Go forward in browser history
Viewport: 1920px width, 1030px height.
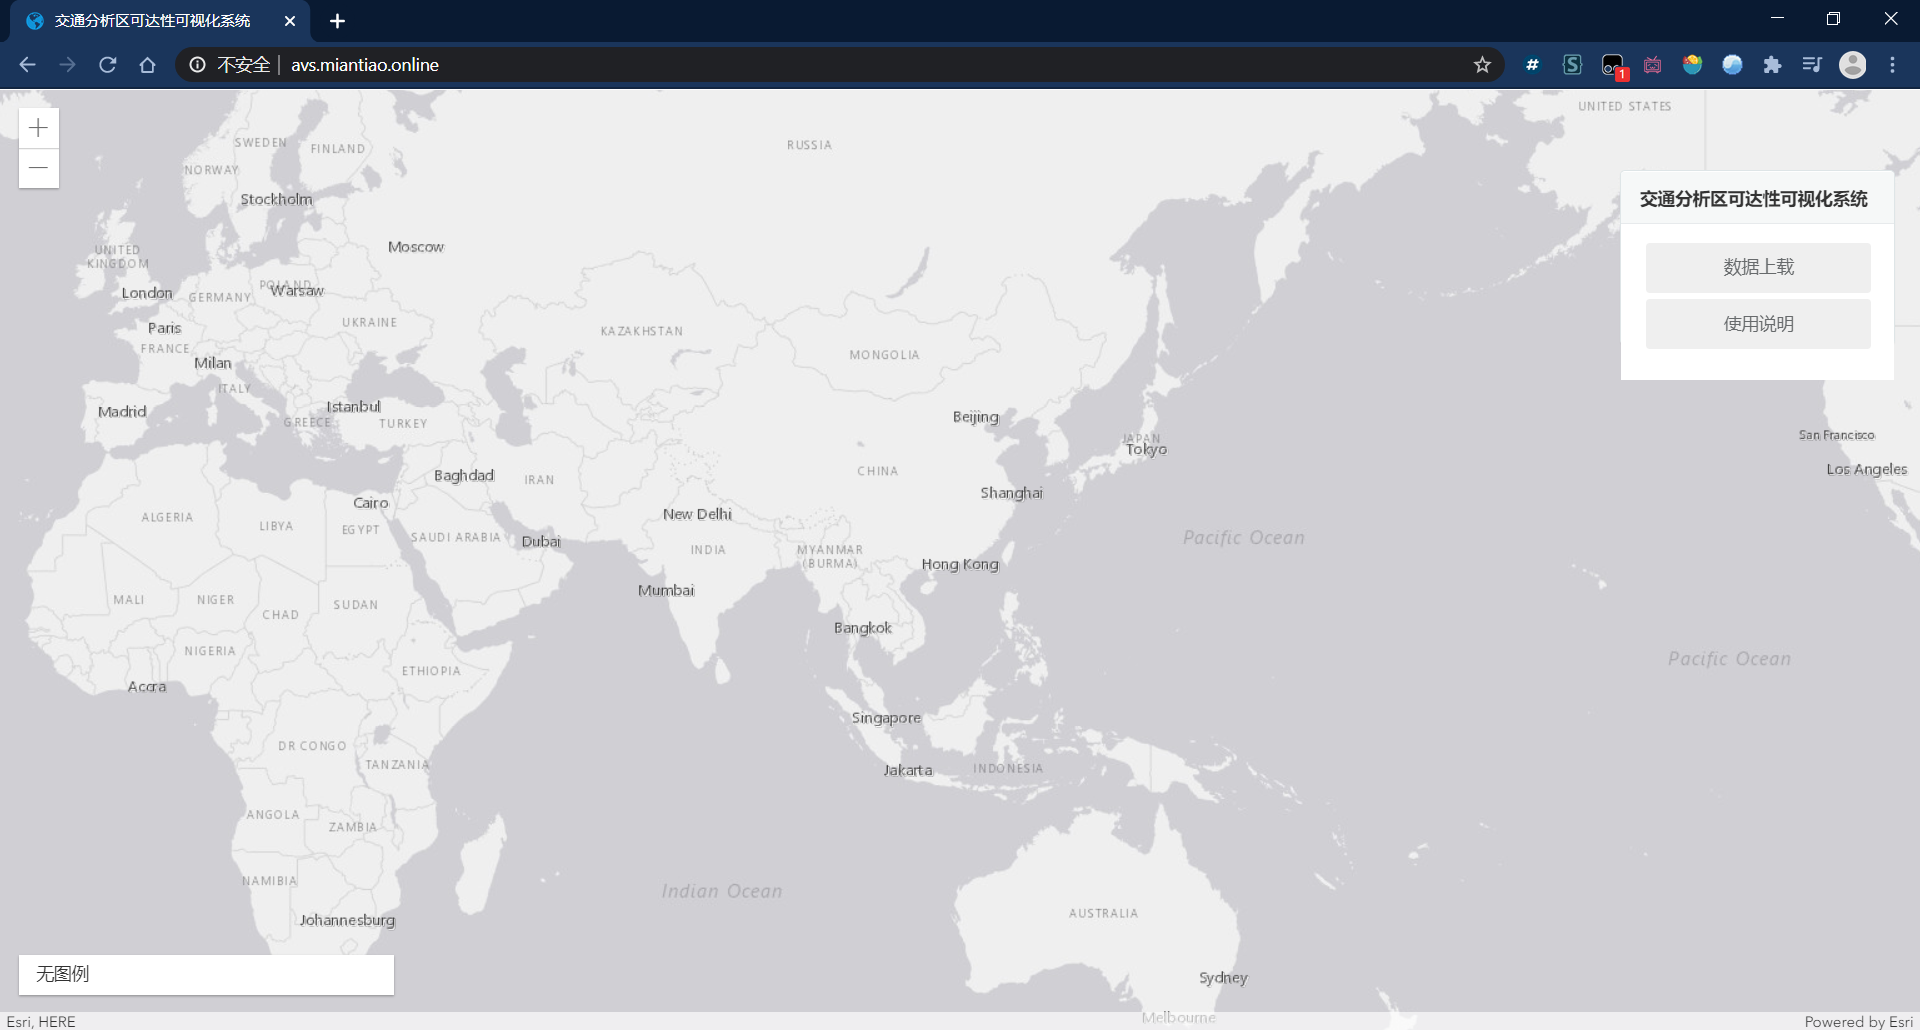[x=67, y=65]
